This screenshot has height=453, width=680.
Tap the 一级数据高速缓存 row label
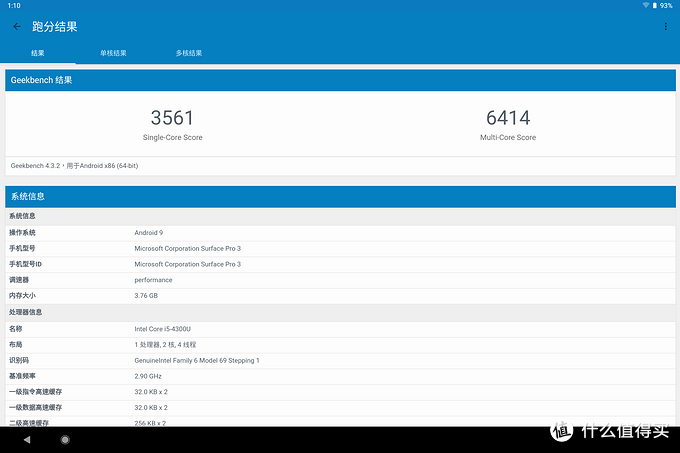[x=35, y=407]
